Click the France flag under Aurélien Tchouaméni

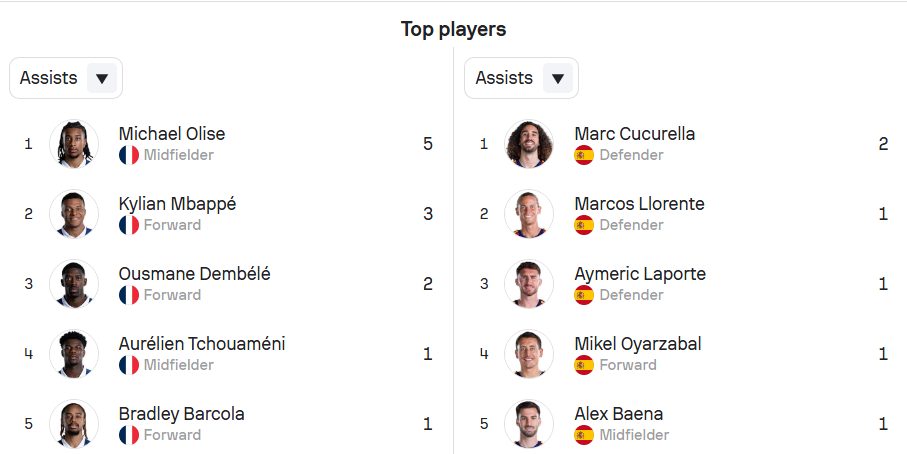click(x=129, y=365)
